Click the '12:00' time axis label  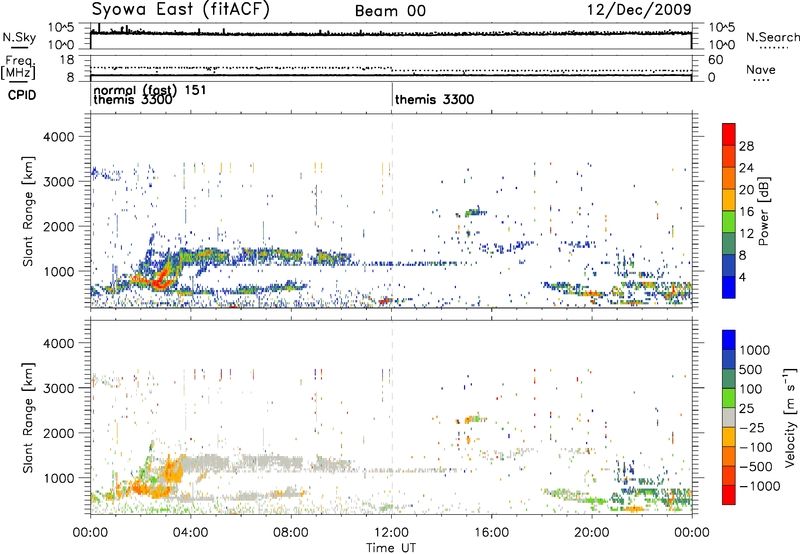click(391, 533)
